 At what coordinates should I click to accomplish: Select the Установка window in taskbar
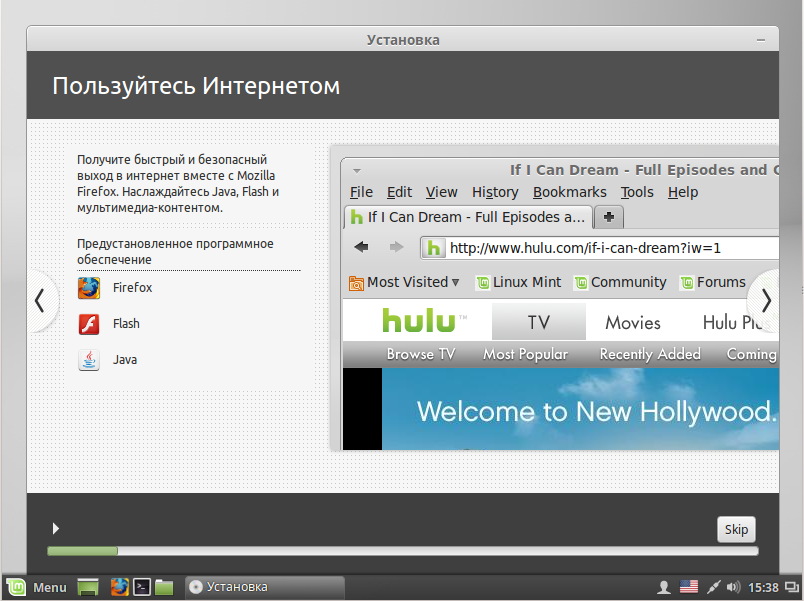click(x=263, y=587)
